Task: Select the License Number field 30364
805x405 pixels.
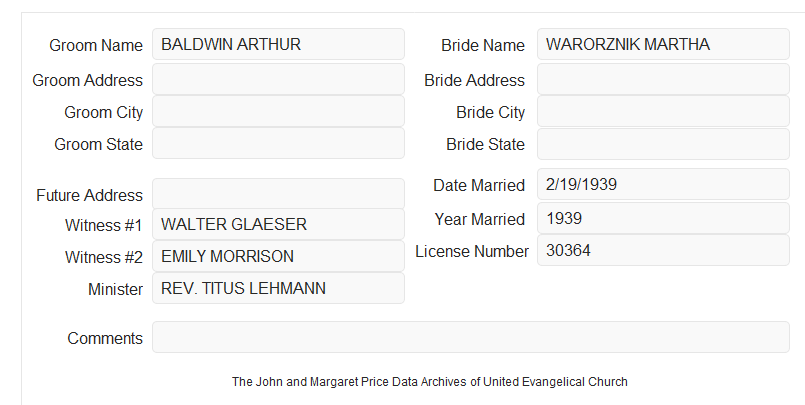Action: click(x=663, y=250)
